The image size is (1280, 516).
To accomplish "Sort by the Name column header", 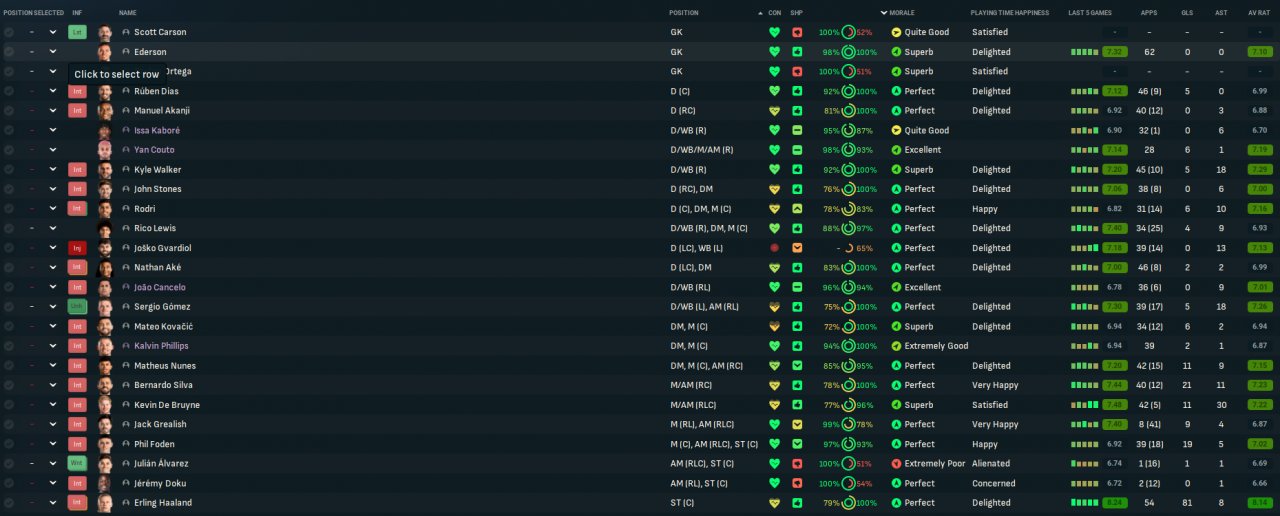I will 128,13.
